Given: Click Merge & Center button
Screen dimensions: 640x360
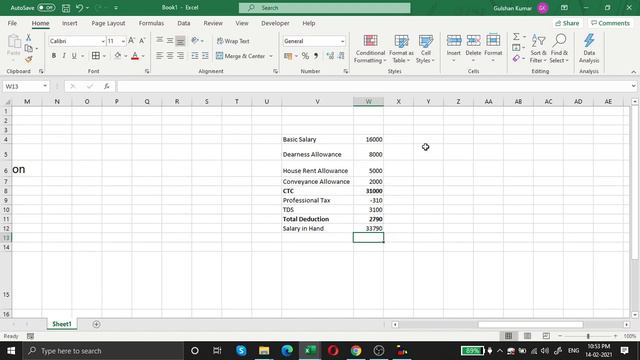Looking at the screenshot, I should click(x=241, y=56).
